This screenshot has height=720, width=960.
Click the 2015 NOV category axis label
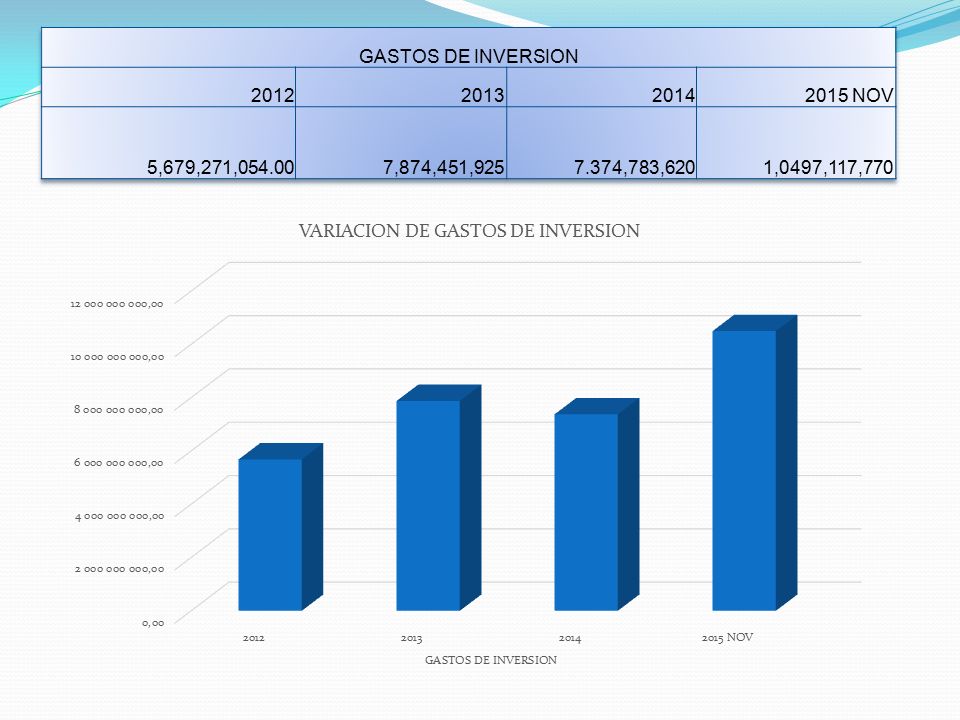(x=727, y=637)
